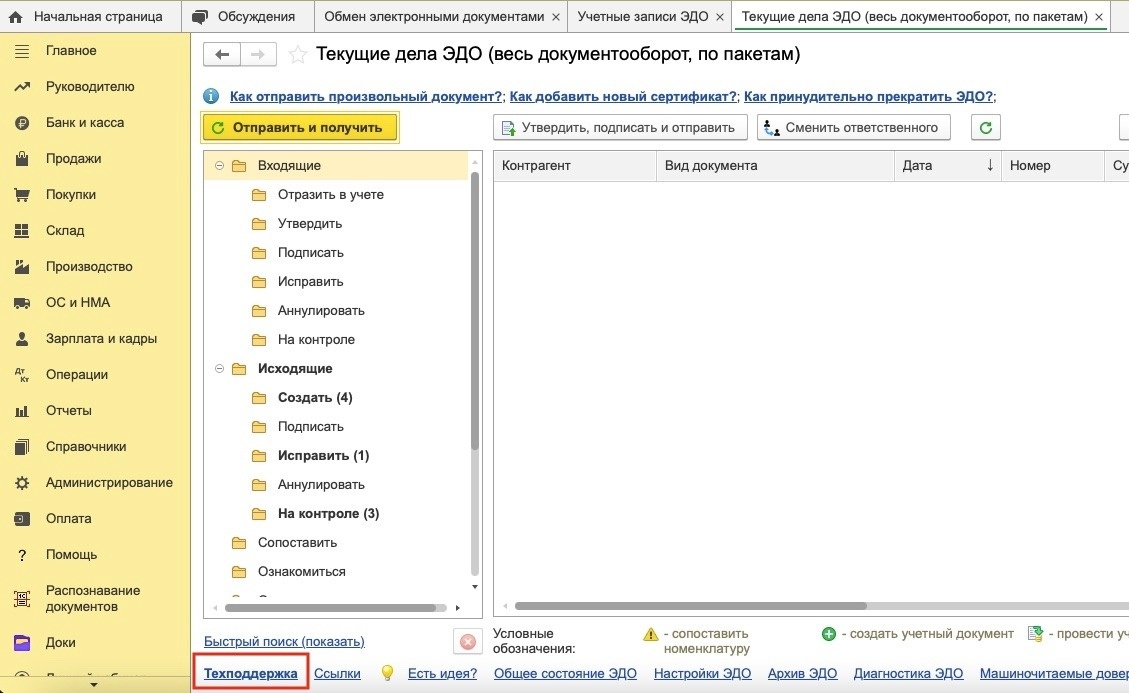The image size is (1129, 693).
Task: Open the Справочники section
Action: pos(86,447)
